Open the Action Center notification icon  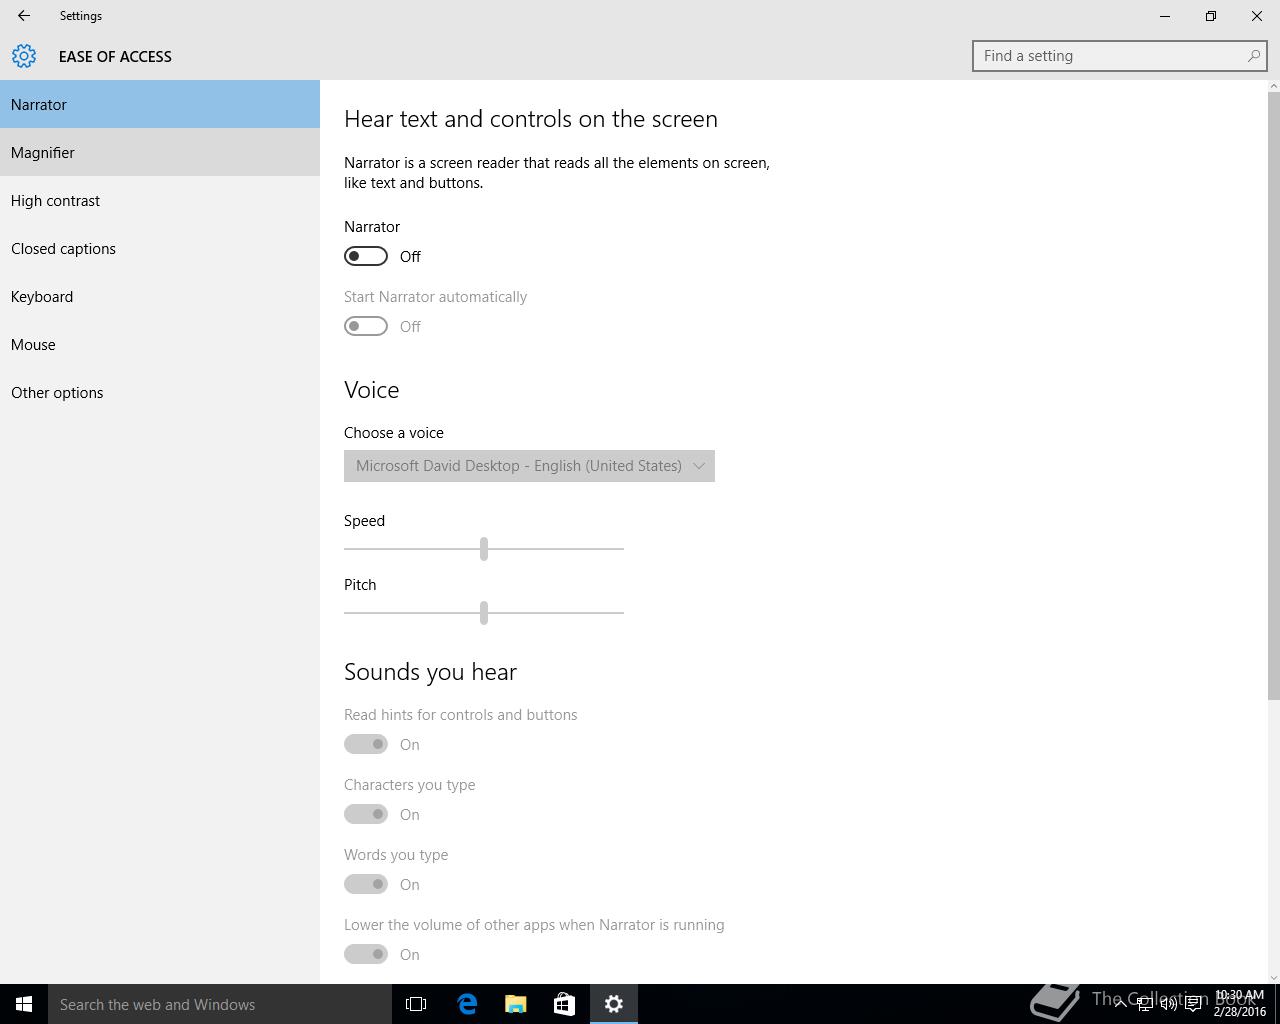pos(1193,1004)
